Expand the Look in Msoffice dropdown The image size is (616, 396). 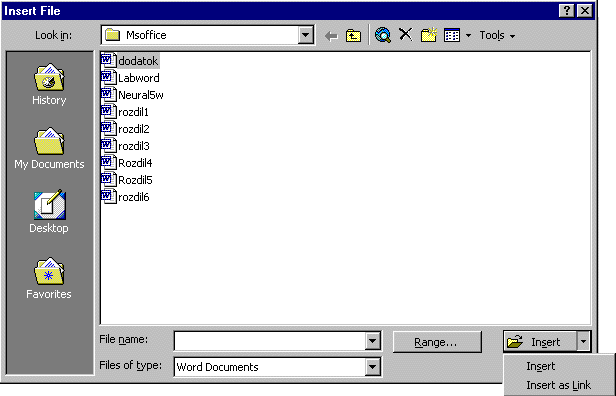click(305, 35)
